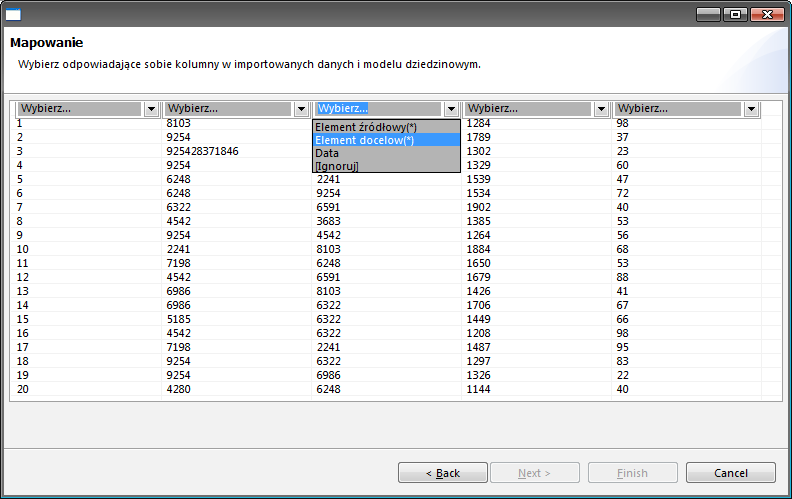Screen dimensions: 792x499
Task: Click value '8103' in row 1
Action: coord(178,123)
